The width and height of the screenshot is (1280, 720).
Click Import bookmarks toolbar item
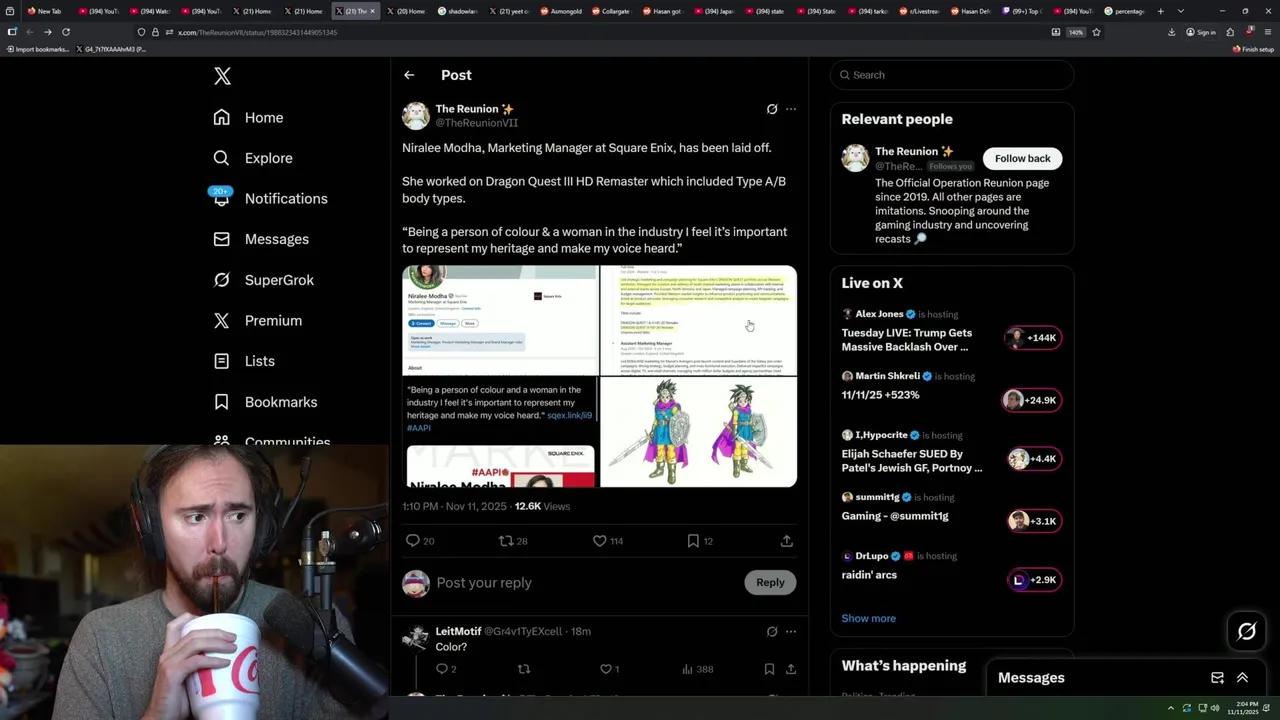coord(37,49)
